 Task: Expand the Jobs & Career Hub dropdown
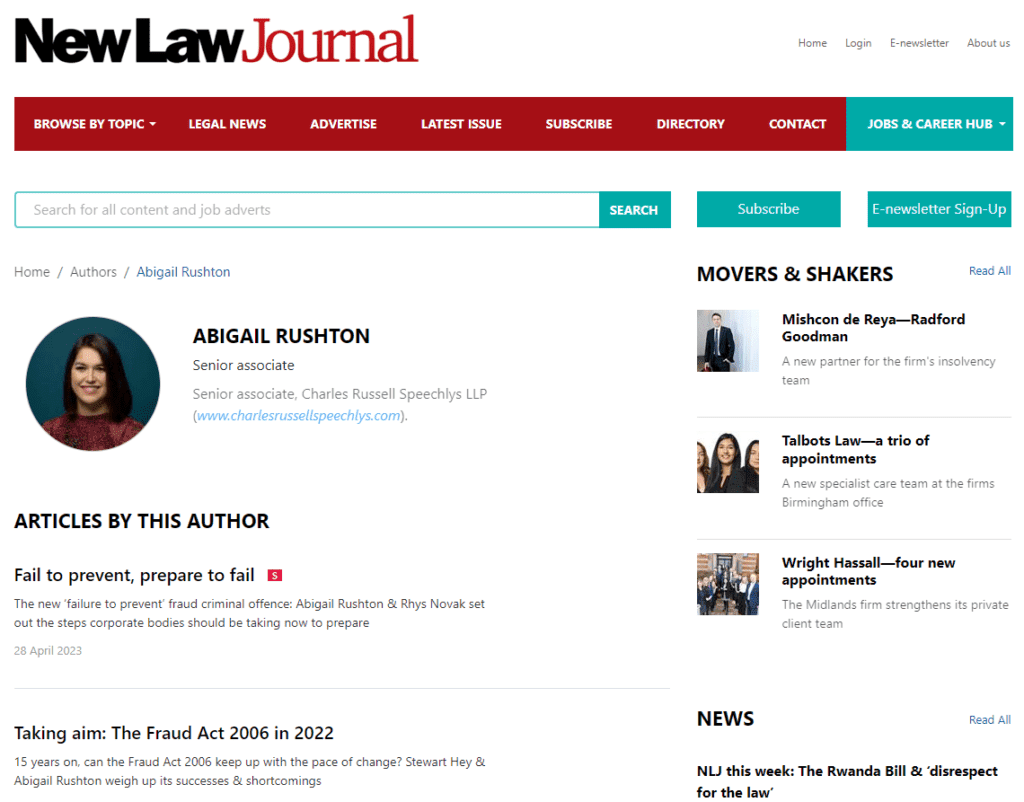click(936, 124)
